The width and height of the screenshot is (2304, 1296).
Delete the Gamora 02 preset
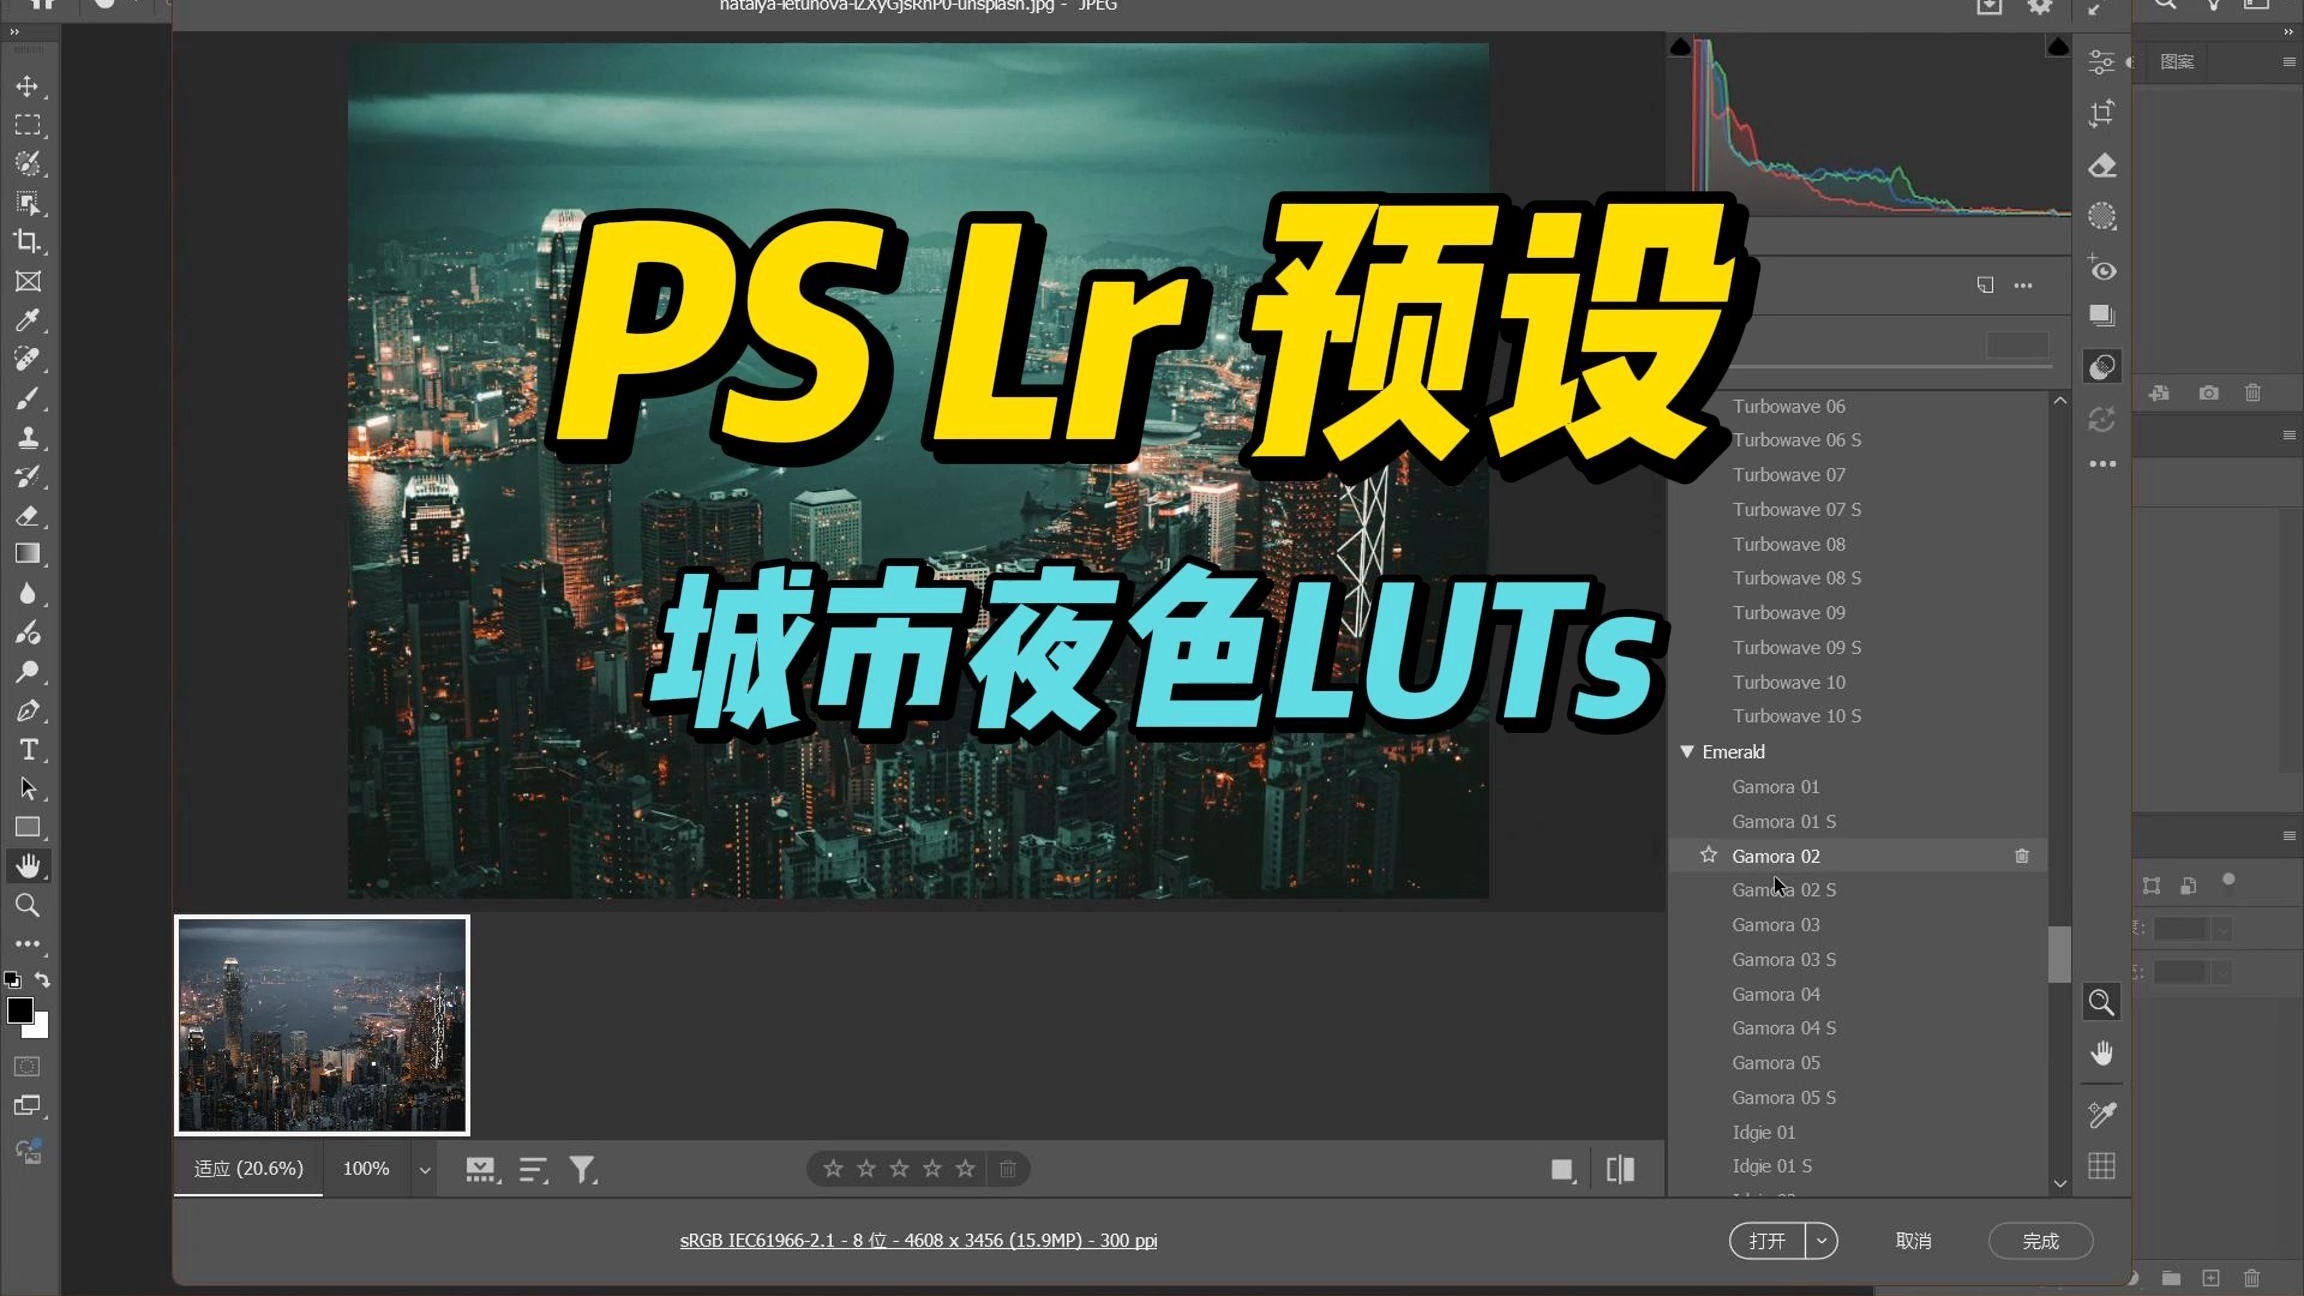coord(2021,856)
